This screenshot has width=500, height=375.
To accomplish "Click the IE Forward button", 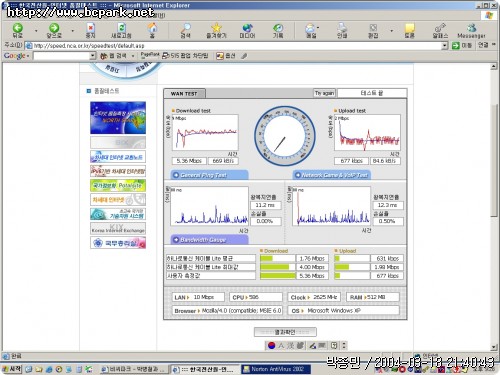I will pyautogui.click(x=54, y=30).
